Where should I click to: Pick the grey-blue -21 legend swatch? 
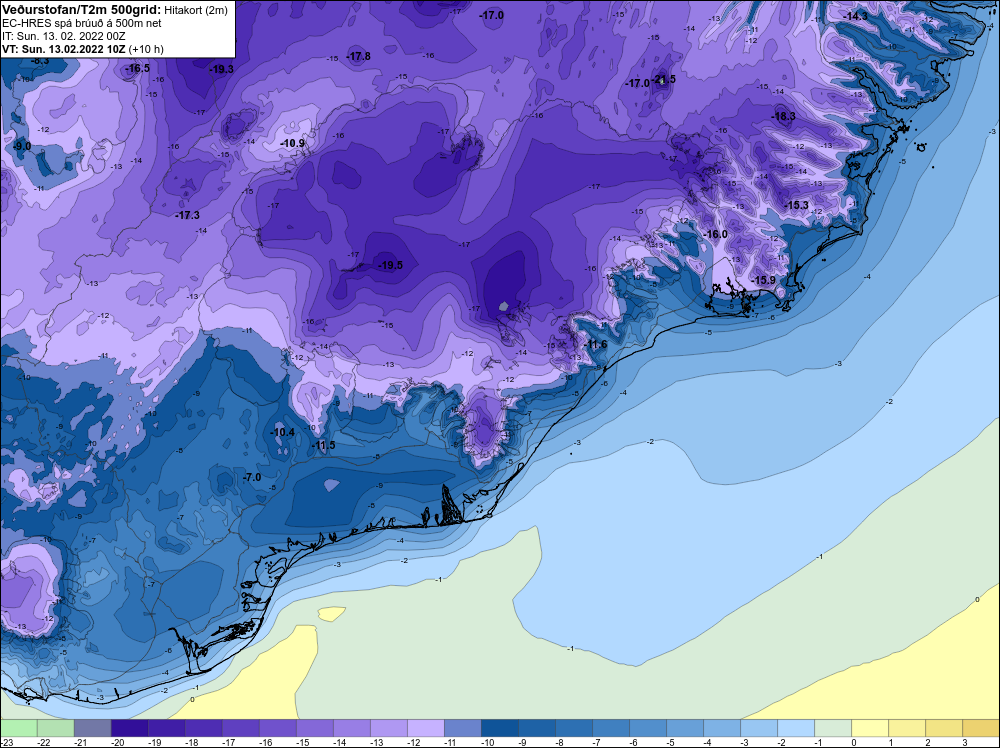92,728
